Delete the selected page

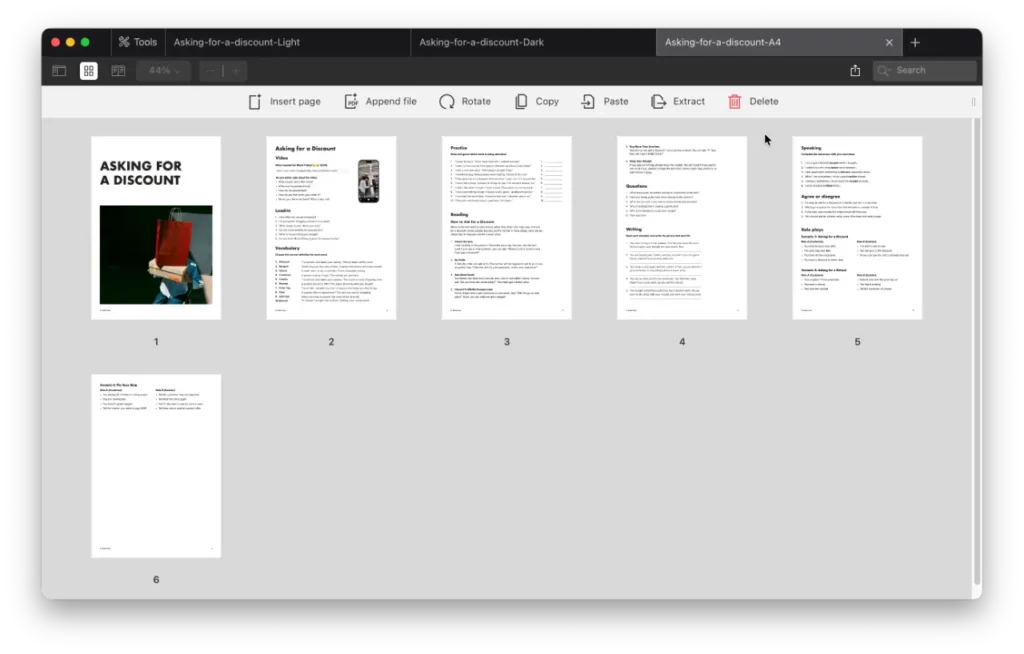point(752,101)
